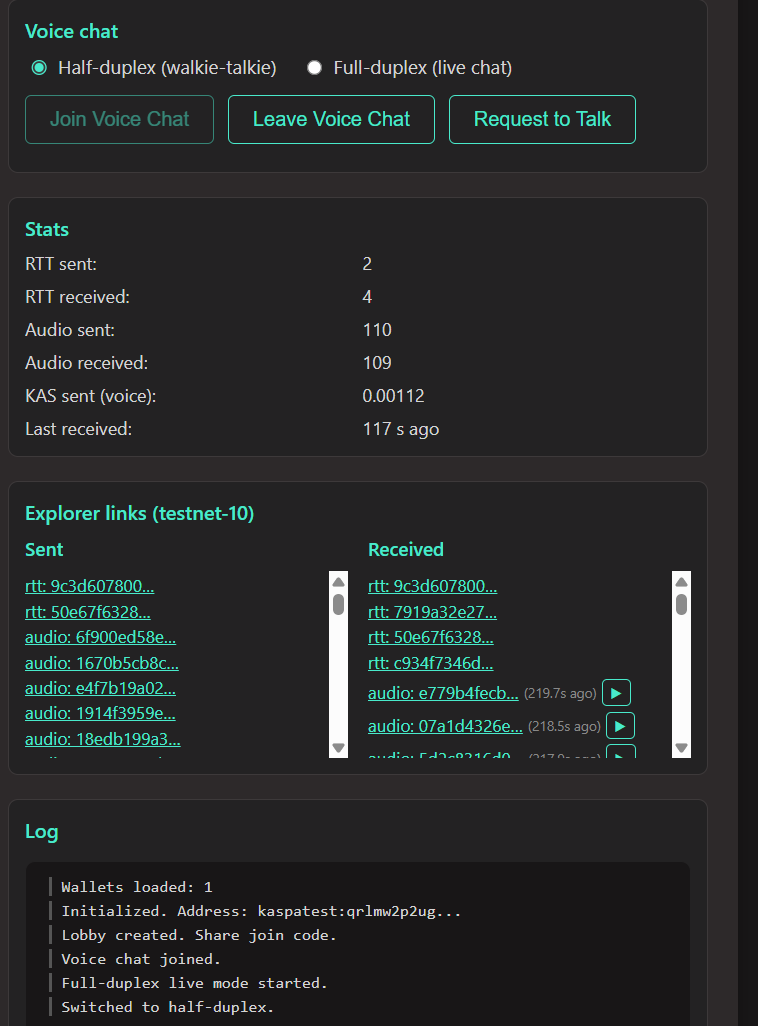Screen dimensions: 758x1026
Task: Click the KAS sent value 0.00112
Action: point(393,396)
